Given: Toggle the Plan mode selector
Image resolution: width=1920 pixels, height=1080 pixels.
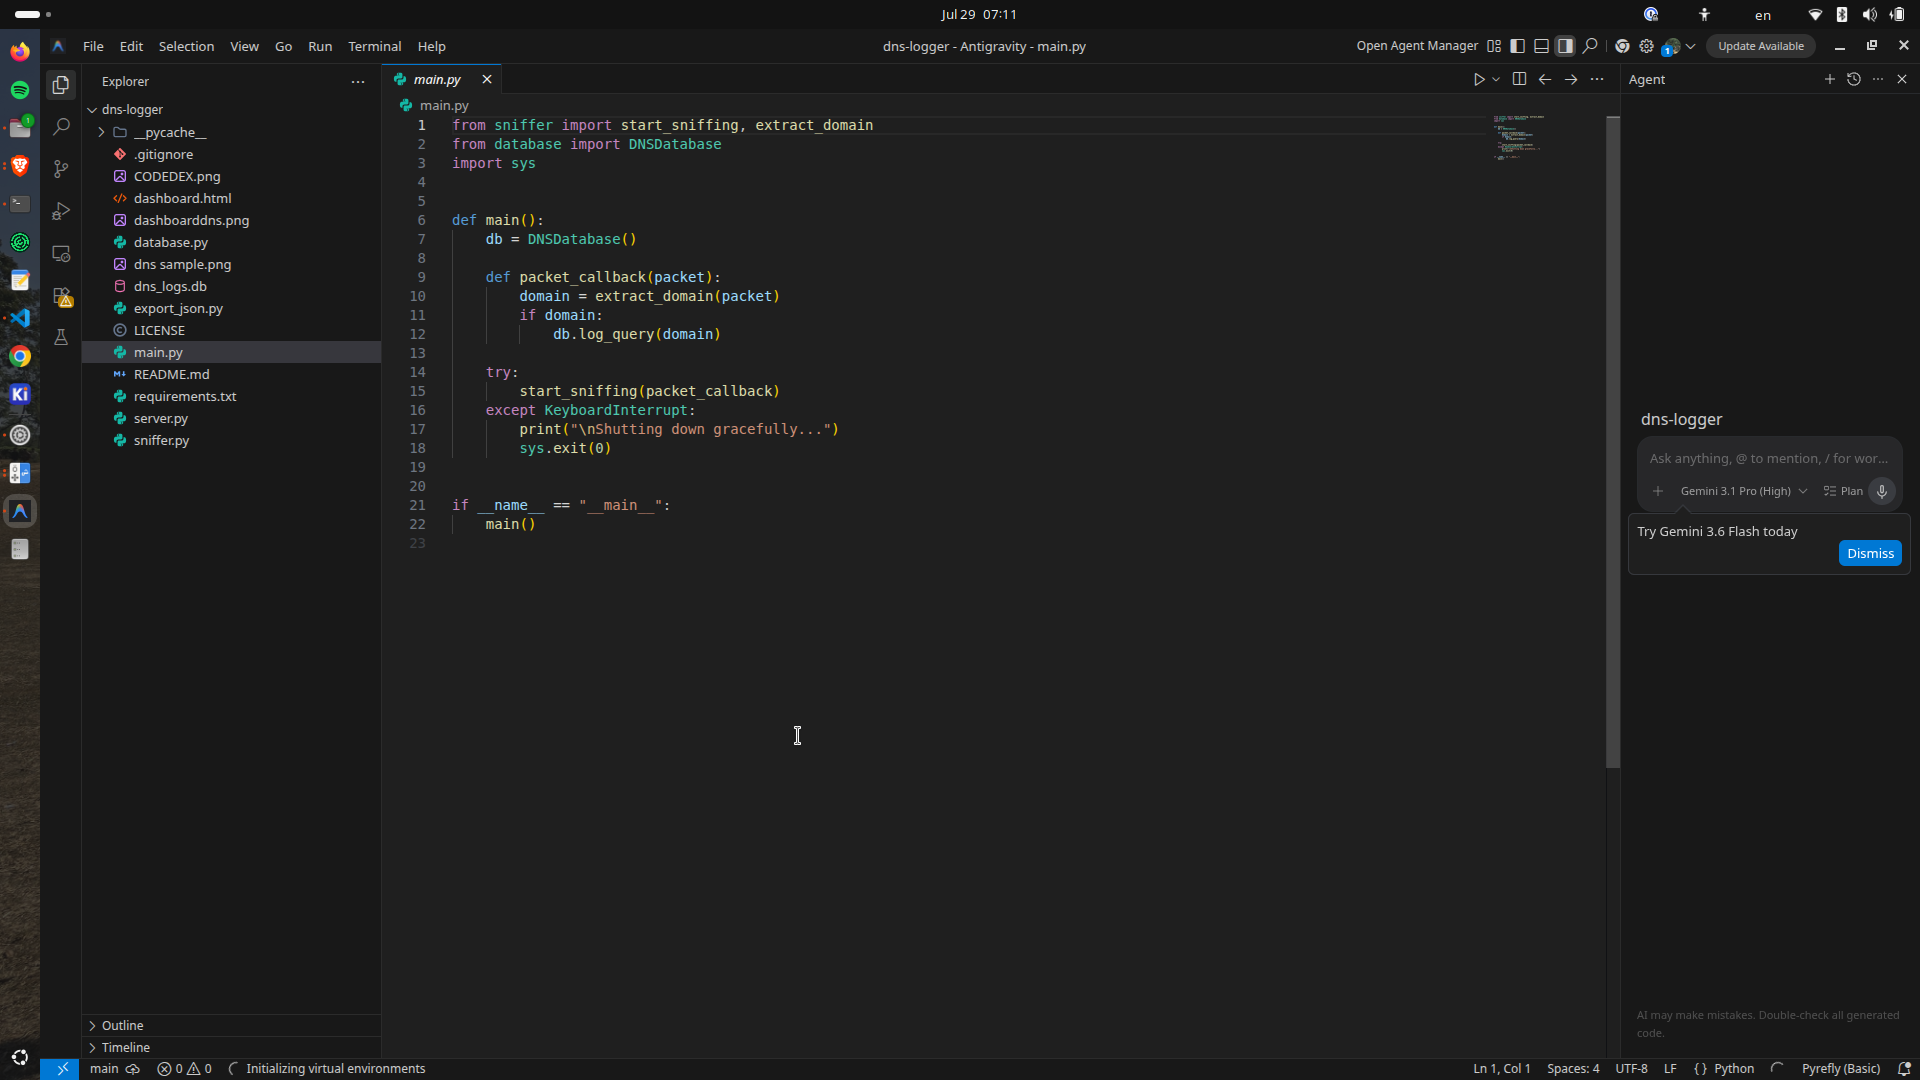Looking at the screenshot, I should 1843,491.
